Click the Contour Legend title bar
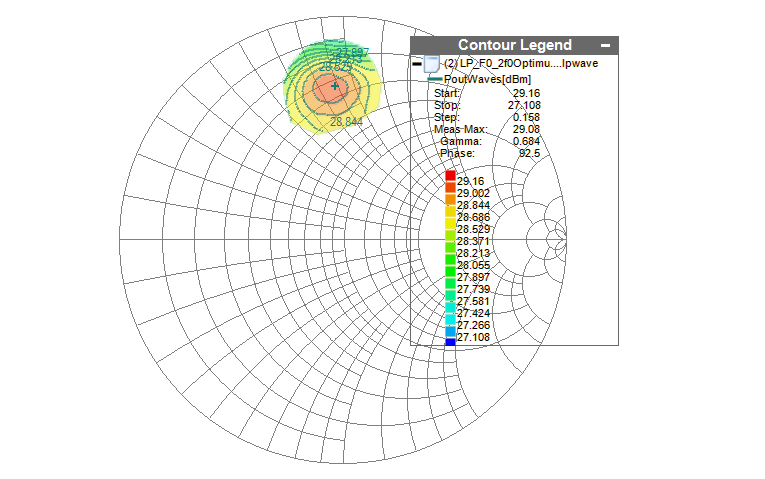The image size is (765, 479). coord(514,45)
